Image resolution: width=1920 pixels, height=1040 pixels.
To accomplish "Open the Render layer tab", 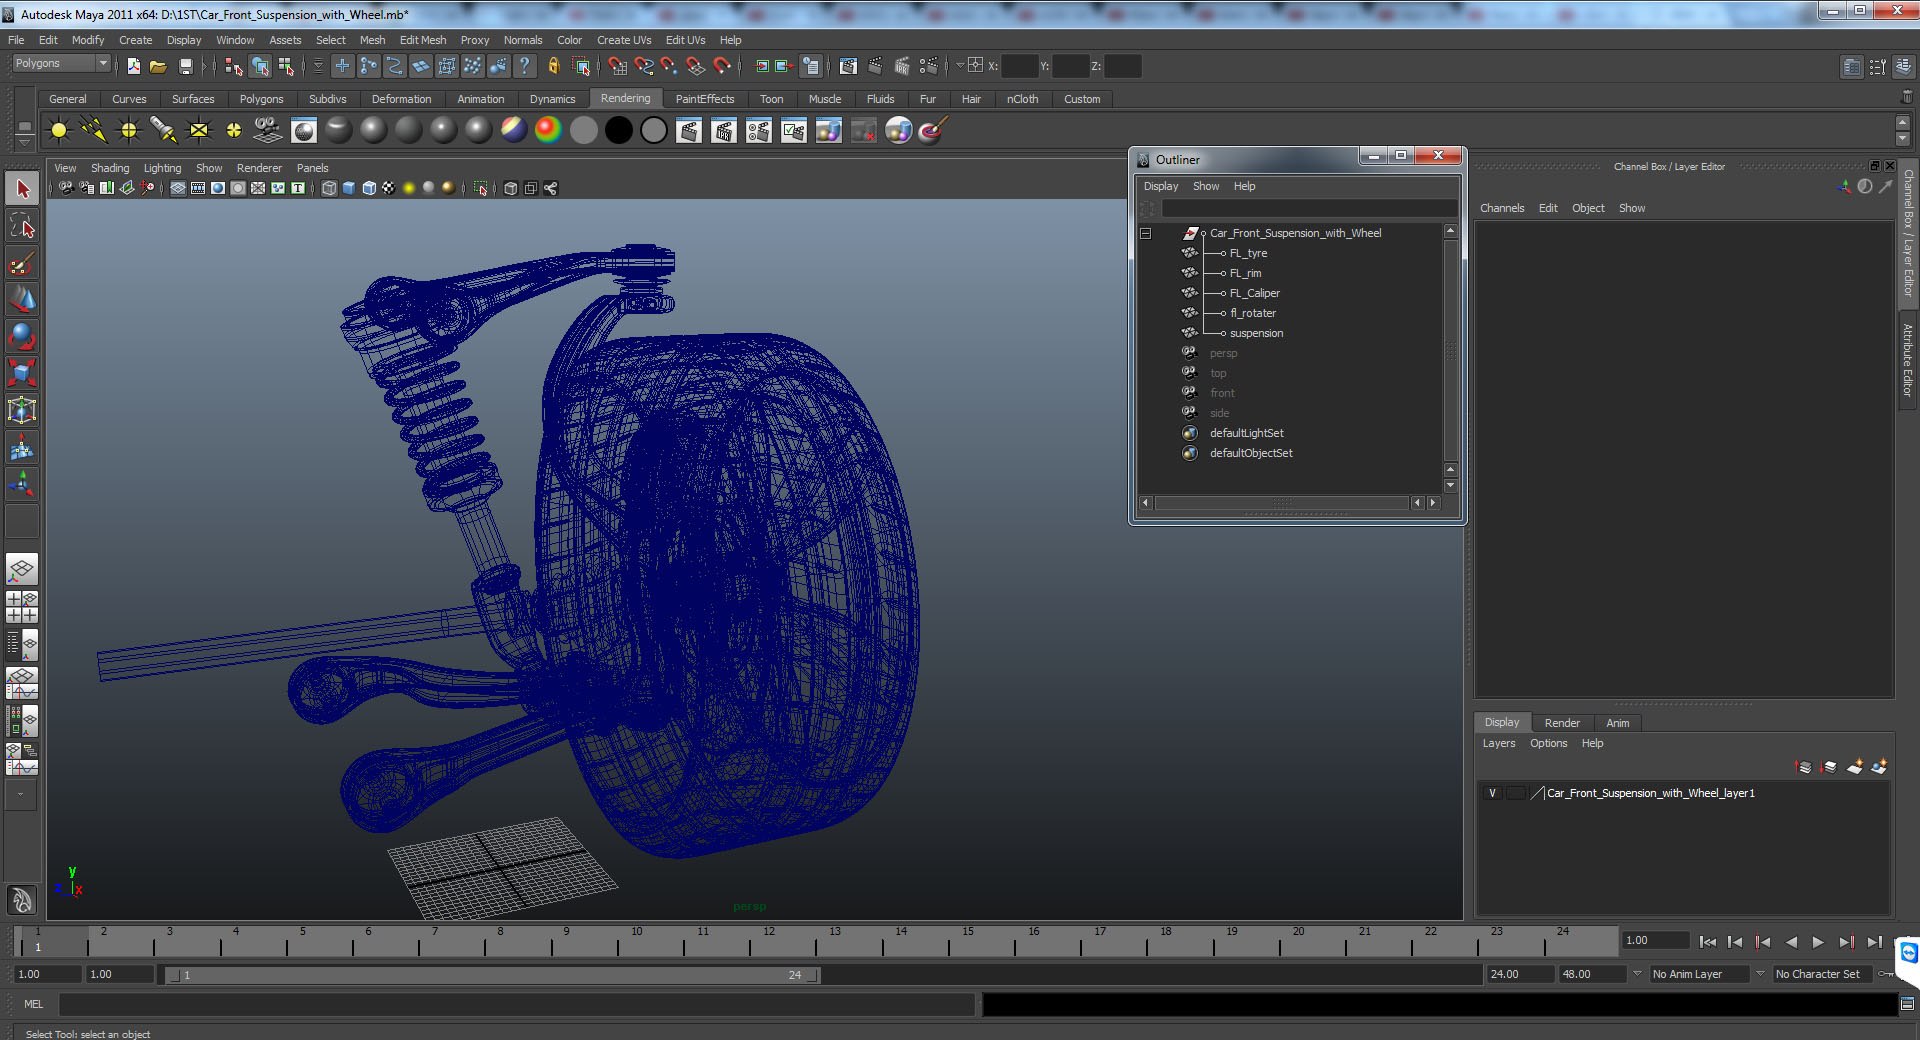I will pyautogui.click(x=1562, y=723).
